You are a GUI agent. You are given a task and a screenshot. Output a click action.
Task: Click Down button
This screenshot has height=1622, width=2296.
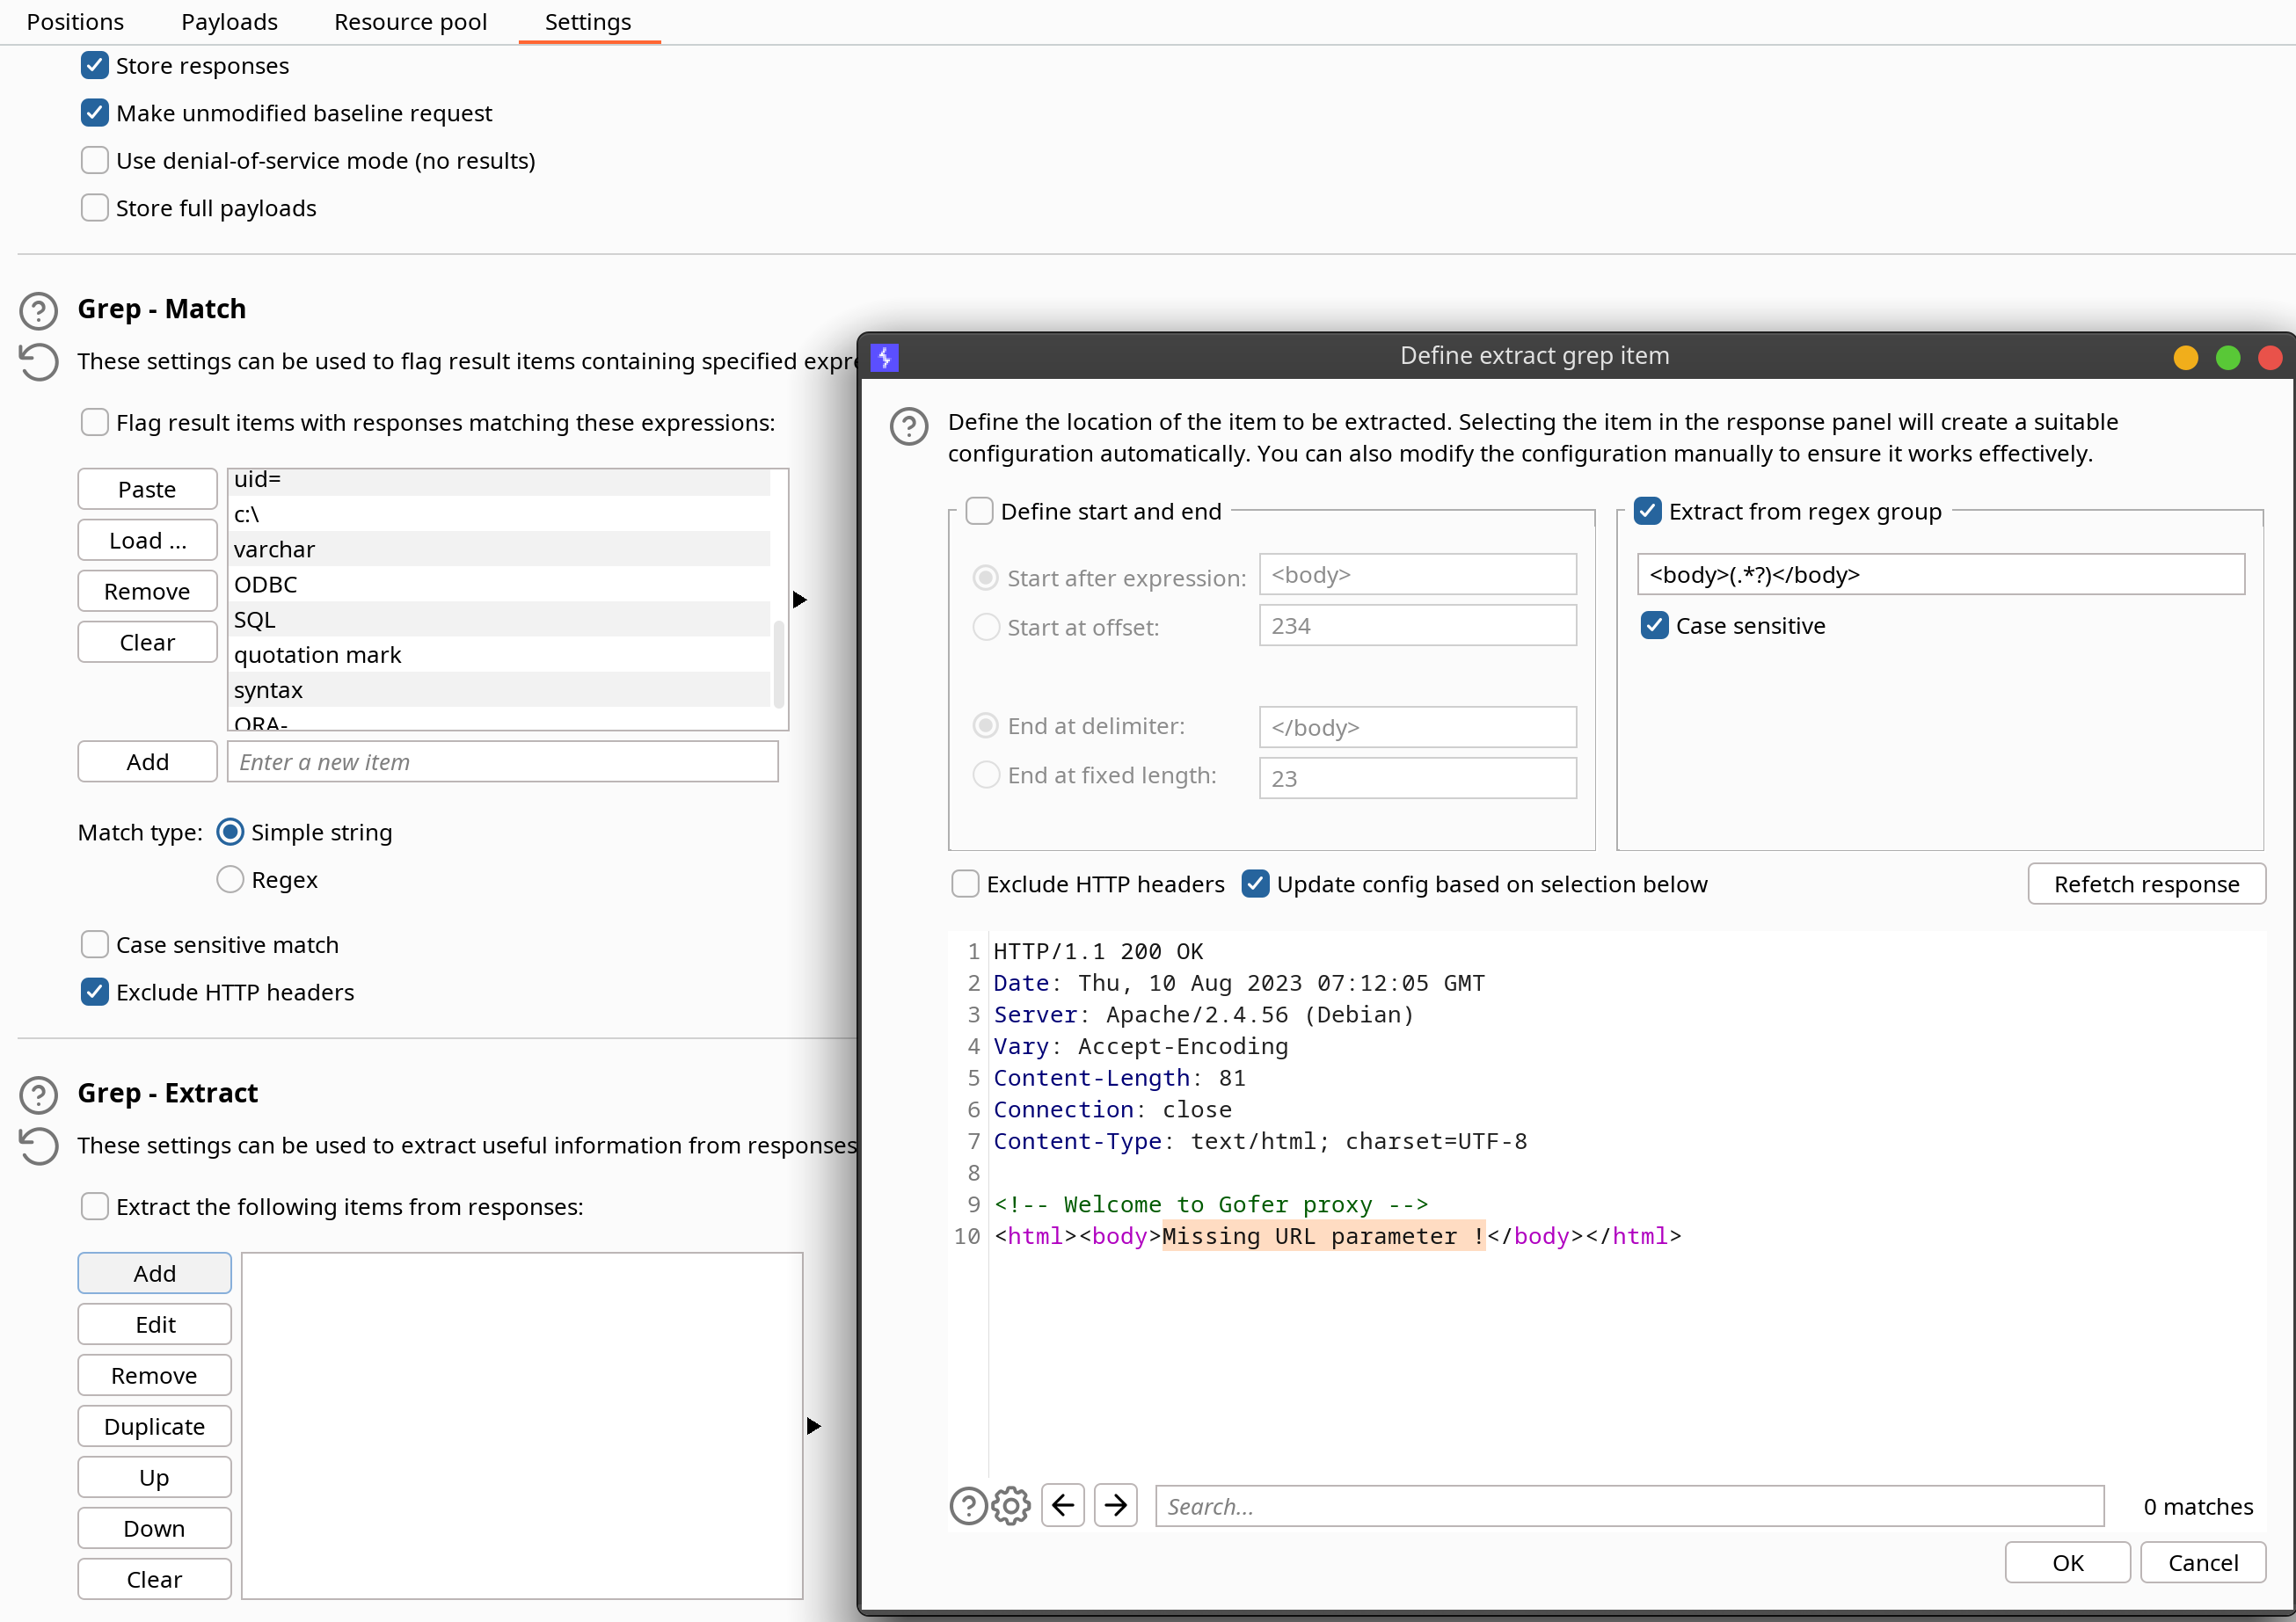pyautogui.click(x=154, y=1528)
